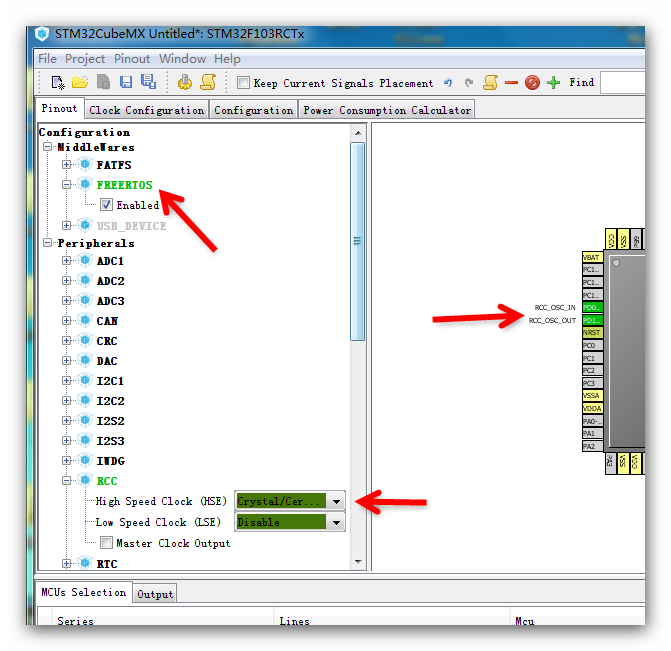Click the red minus collapse icon

[x=511, y=83]
